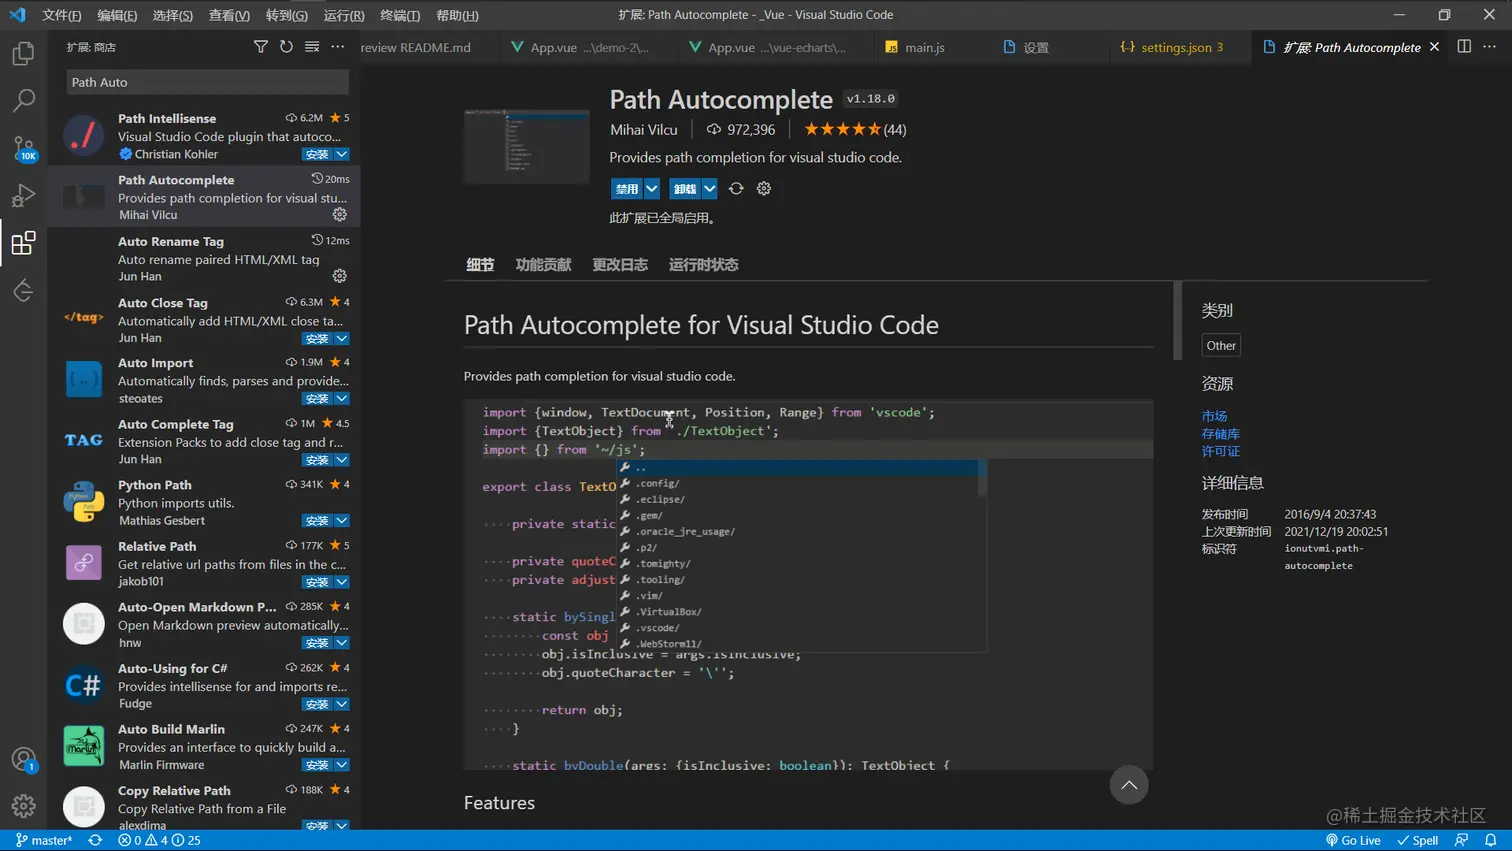The image size is (1512, 851).
Task: Select Auto Rename Tag in extension list
Action: [204, 258]
